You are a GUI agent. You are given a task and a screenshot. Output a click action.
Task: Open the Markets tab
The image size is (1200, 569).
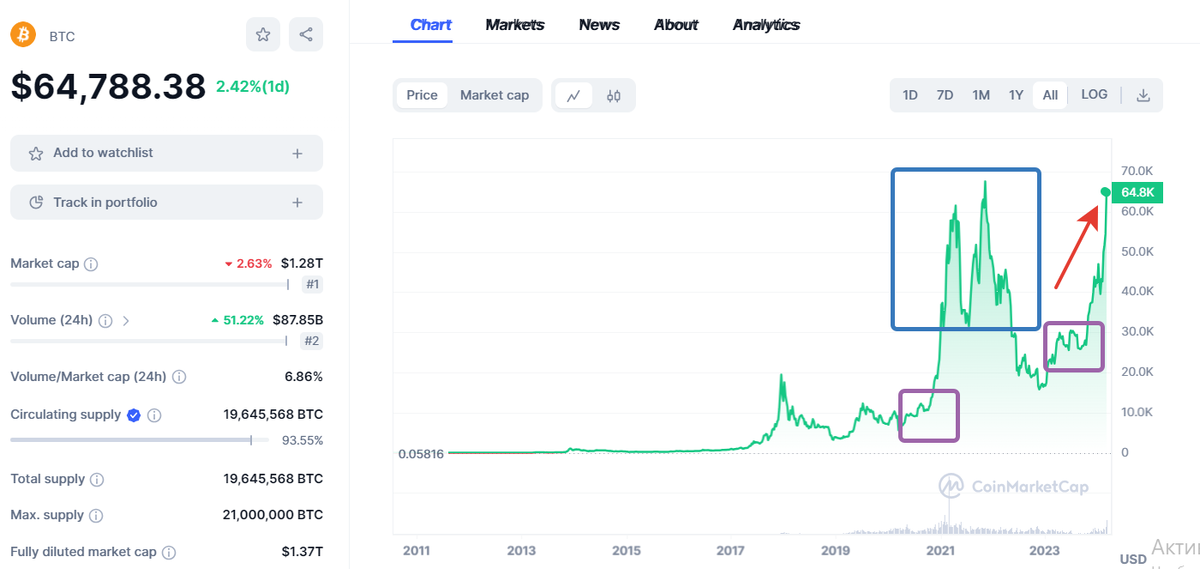[x=515, y=25]
